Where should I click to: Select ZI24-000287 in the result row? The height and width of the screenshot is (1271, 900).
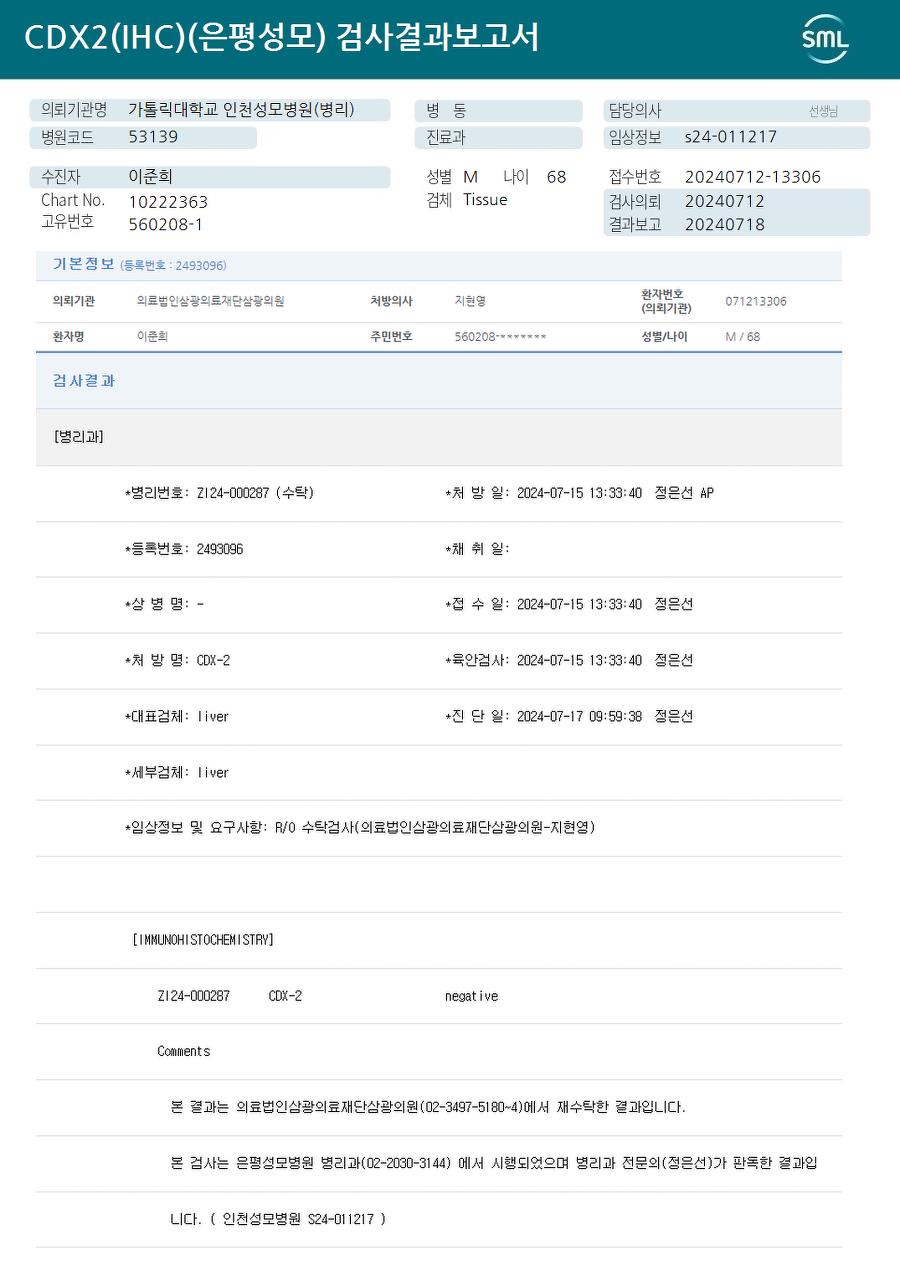(x=194, y=996)
